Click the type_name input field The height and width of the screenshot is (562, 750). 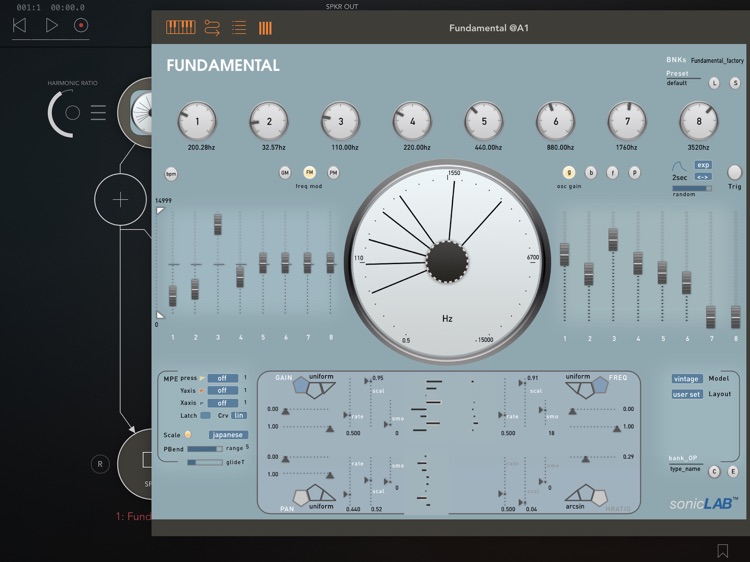(685, 469)
